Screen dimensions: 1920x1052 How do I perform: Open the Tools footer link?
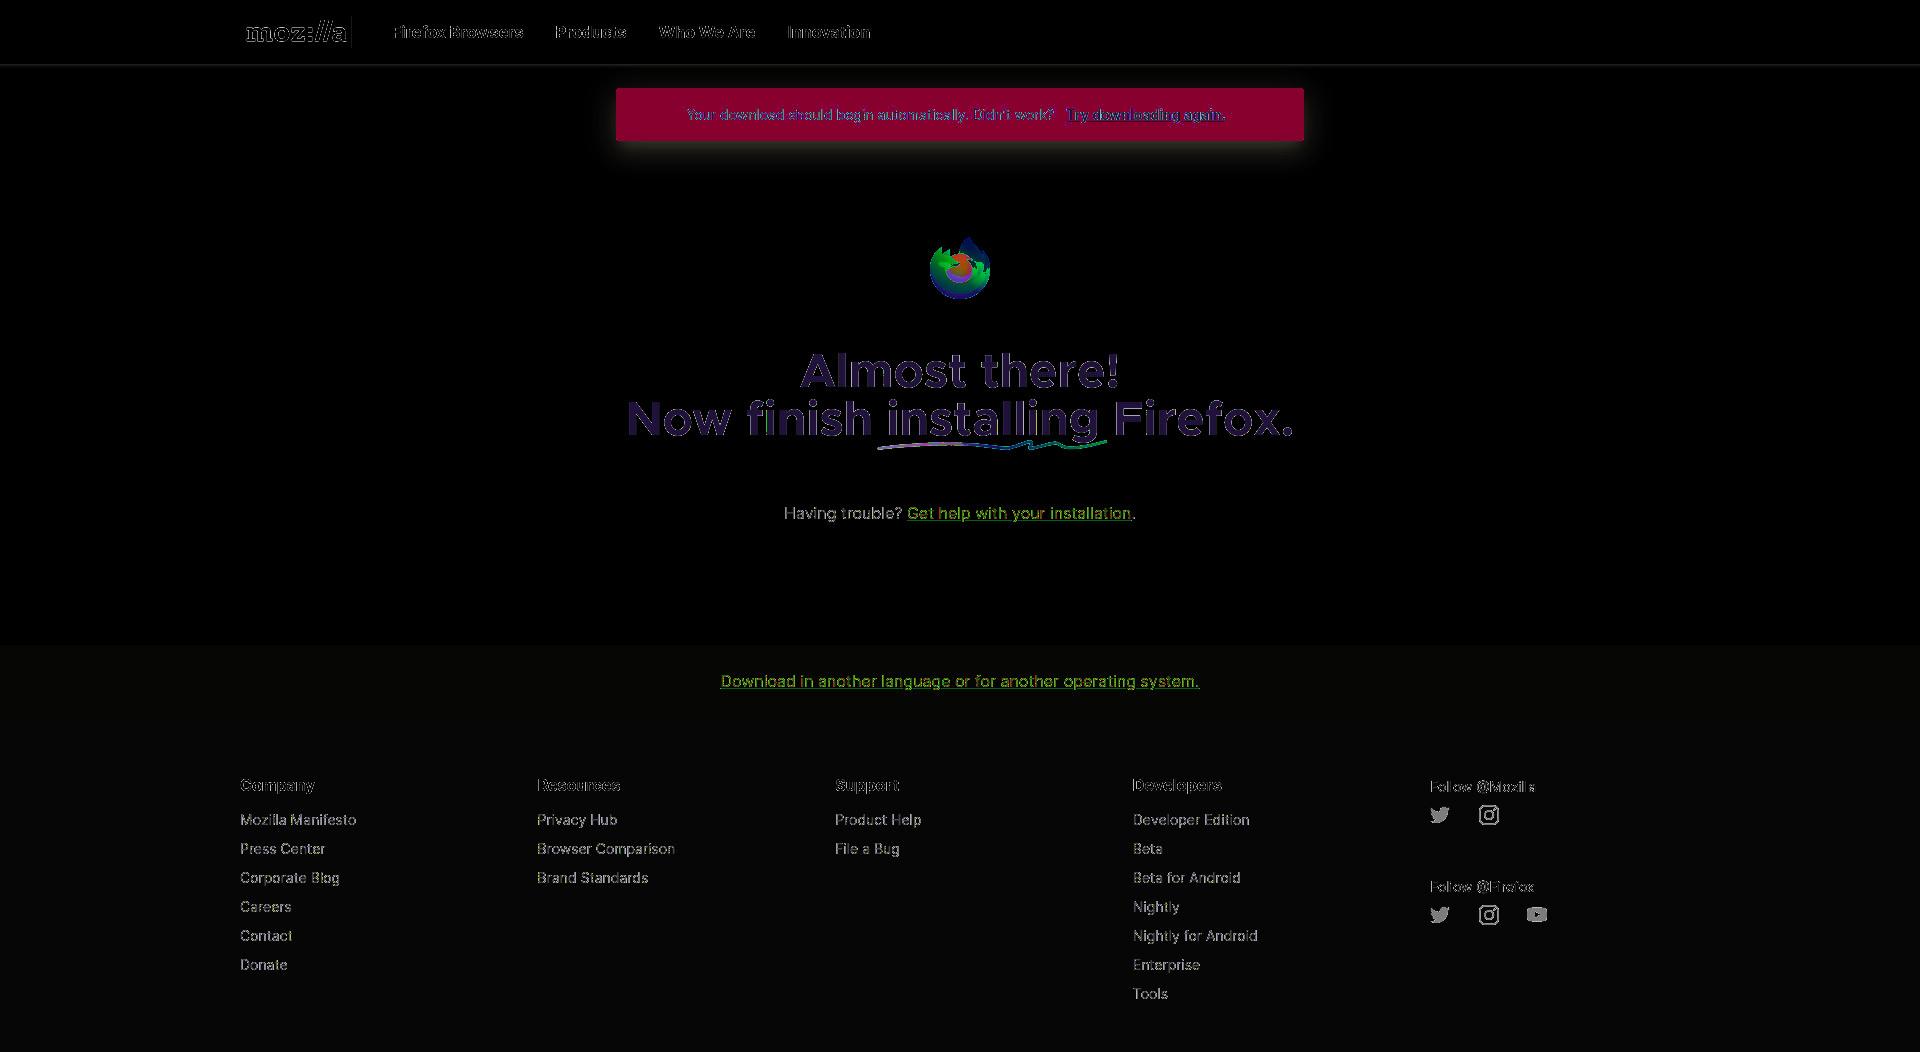(1150, 994)
